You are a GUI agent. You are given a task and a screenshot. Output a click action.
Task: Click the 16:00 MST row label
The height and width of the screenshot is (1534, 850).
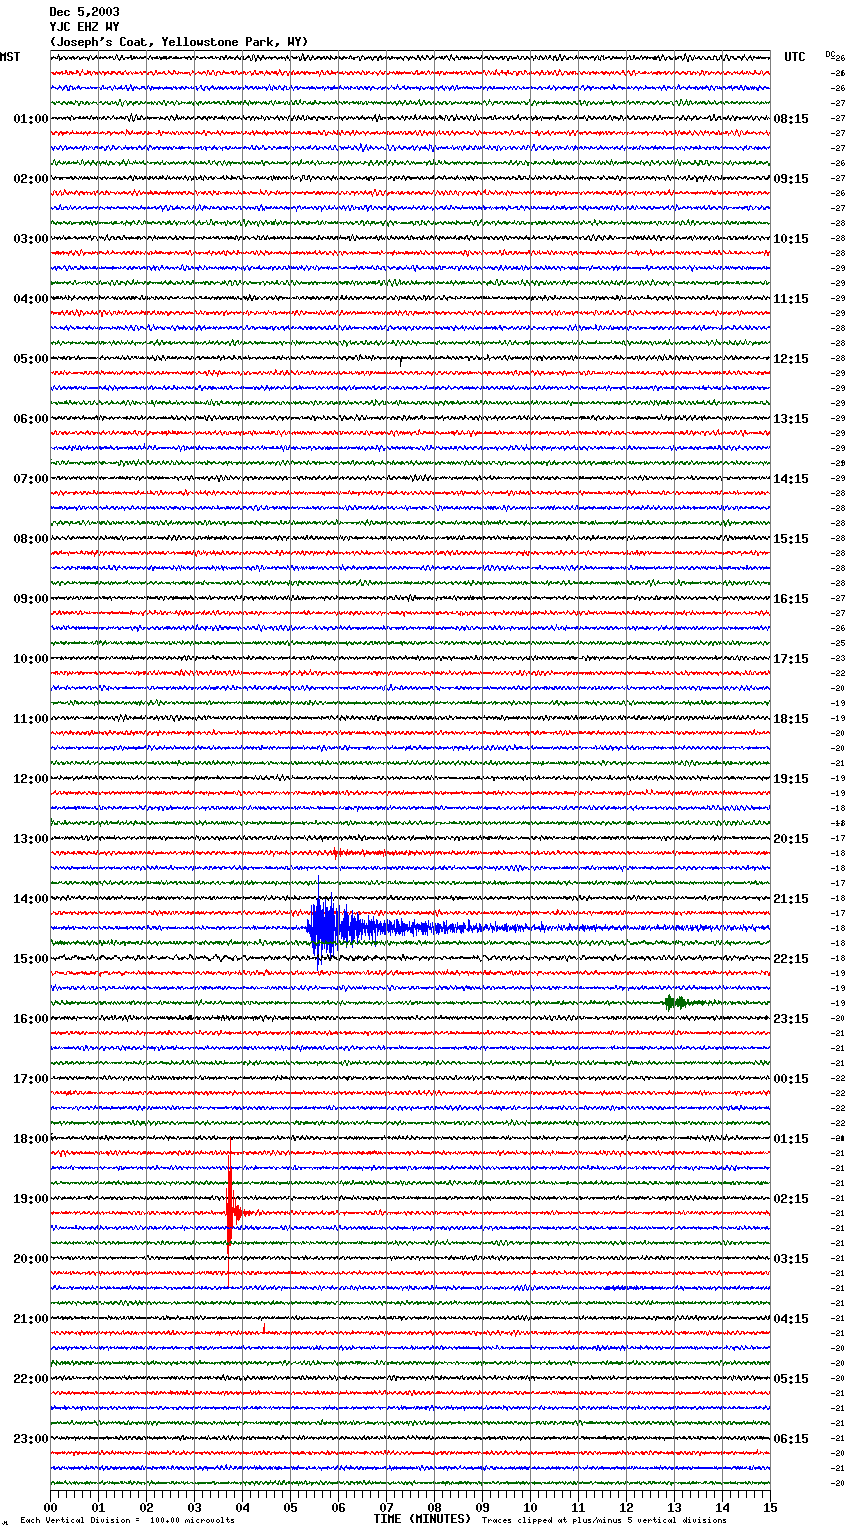(31, 1019)
